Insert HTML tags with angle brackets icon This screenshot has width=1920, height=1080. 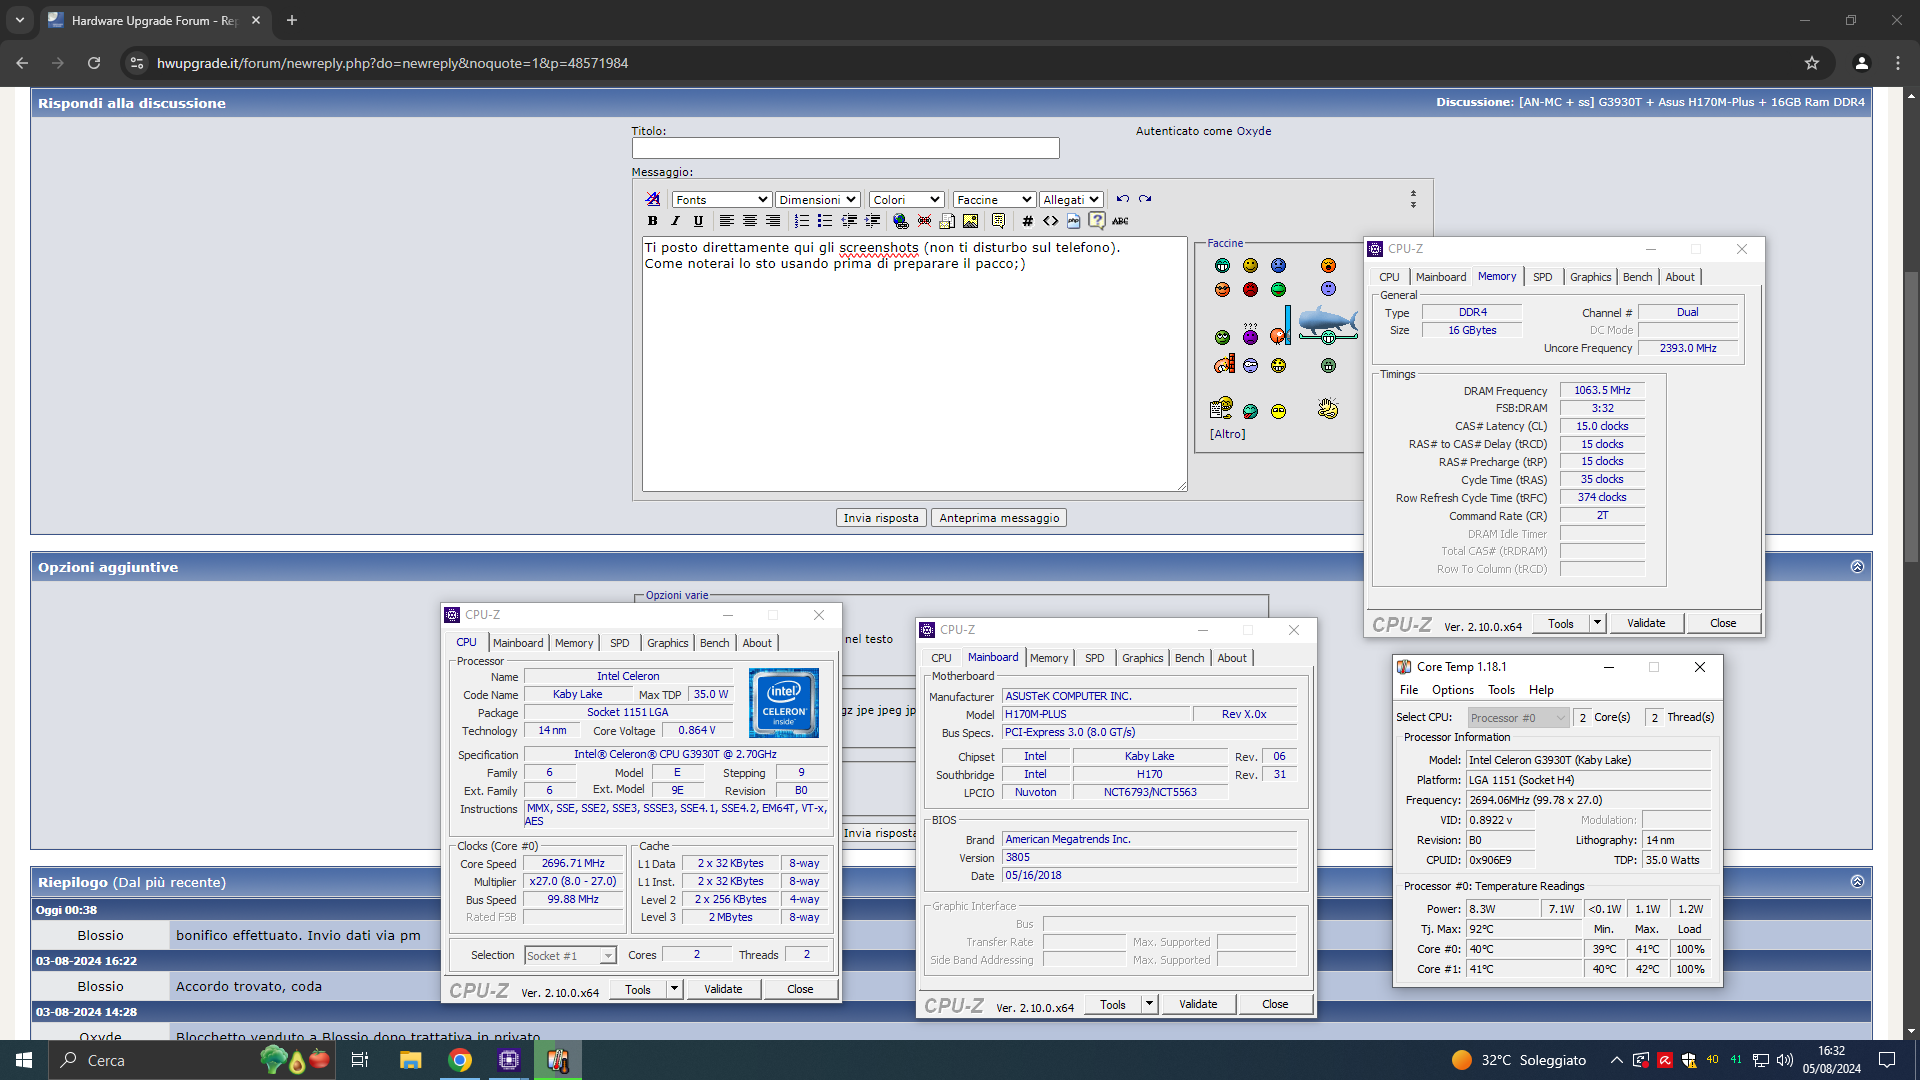tap(1050, 221)
